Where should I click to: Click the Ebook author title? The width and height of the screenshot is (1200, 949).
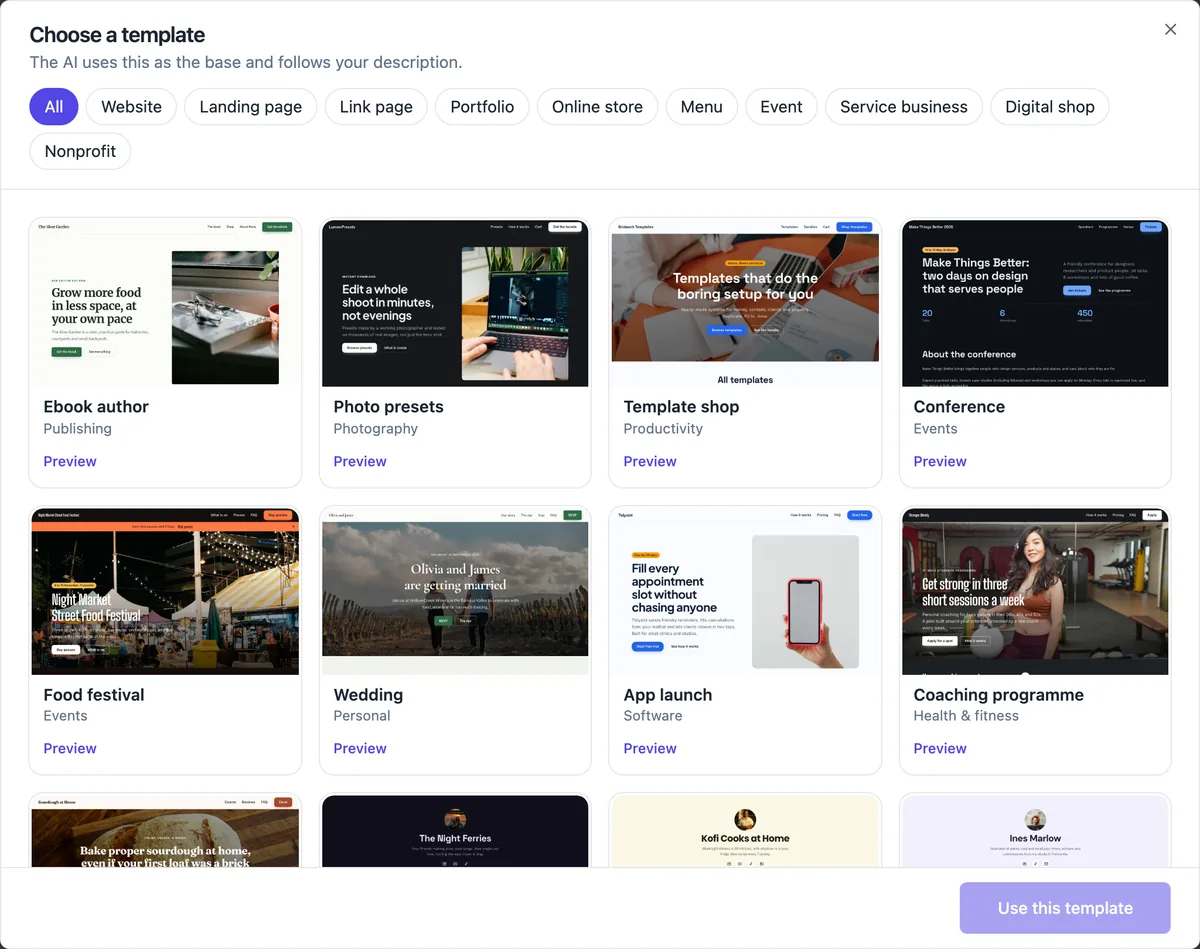96,407
